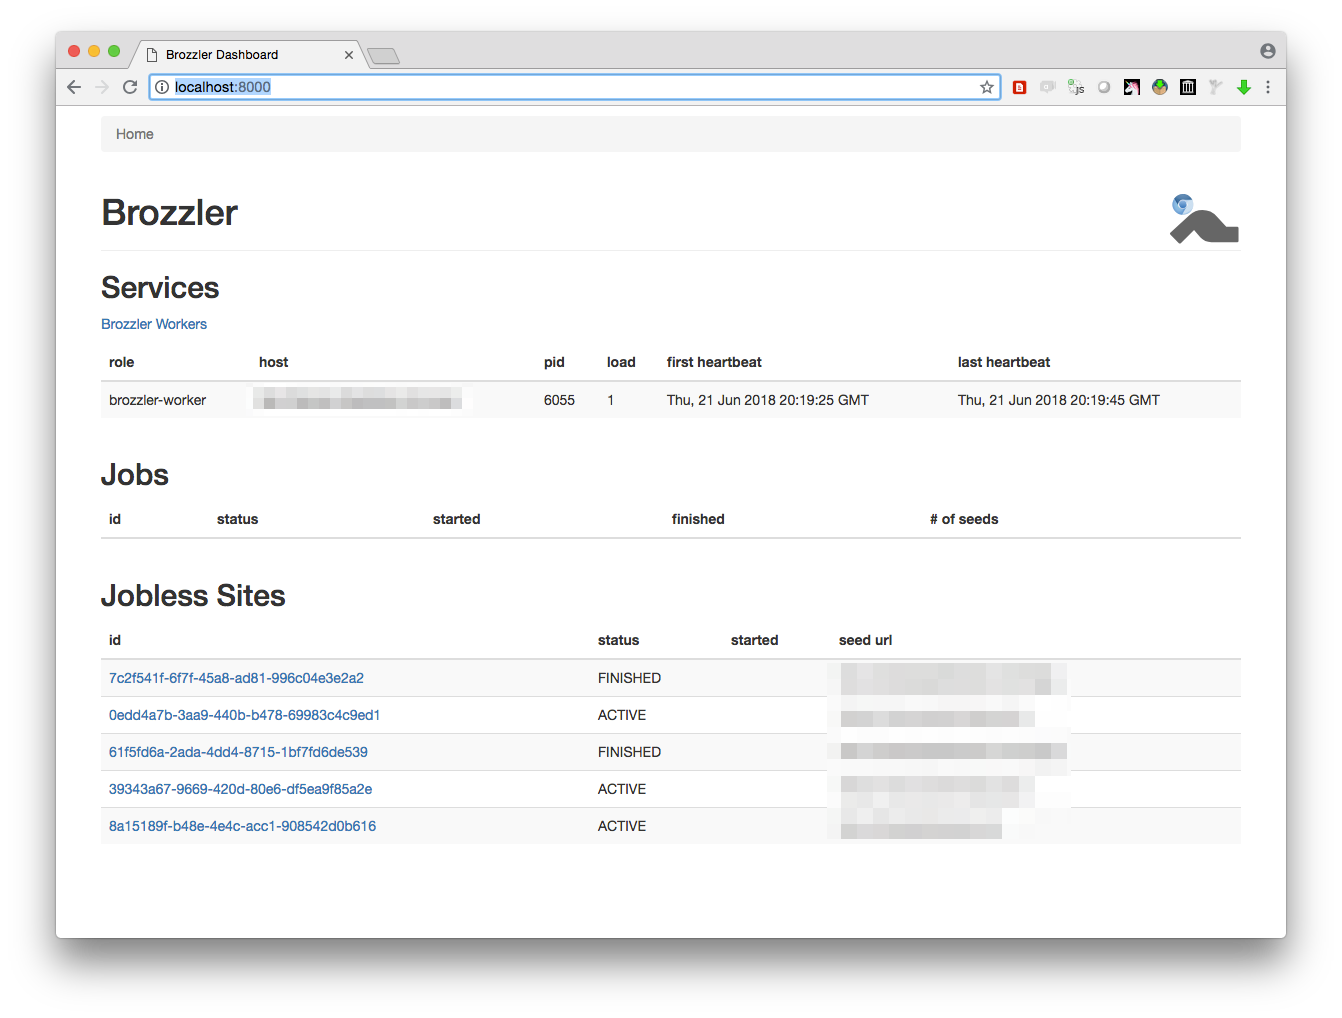Reload the page with the refresh icon

tap(130, 87)
